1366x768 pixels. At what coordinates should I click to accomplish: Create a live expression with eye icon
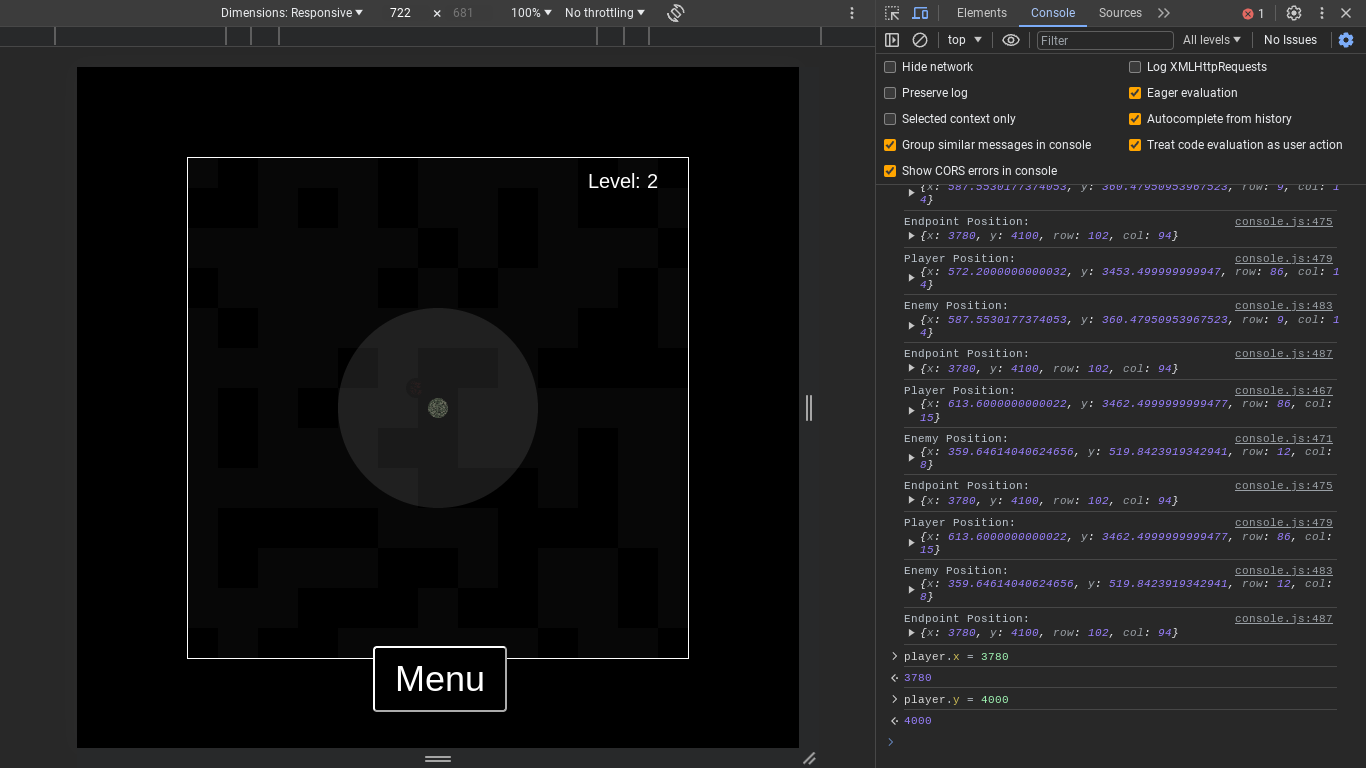click(1011, 40)
